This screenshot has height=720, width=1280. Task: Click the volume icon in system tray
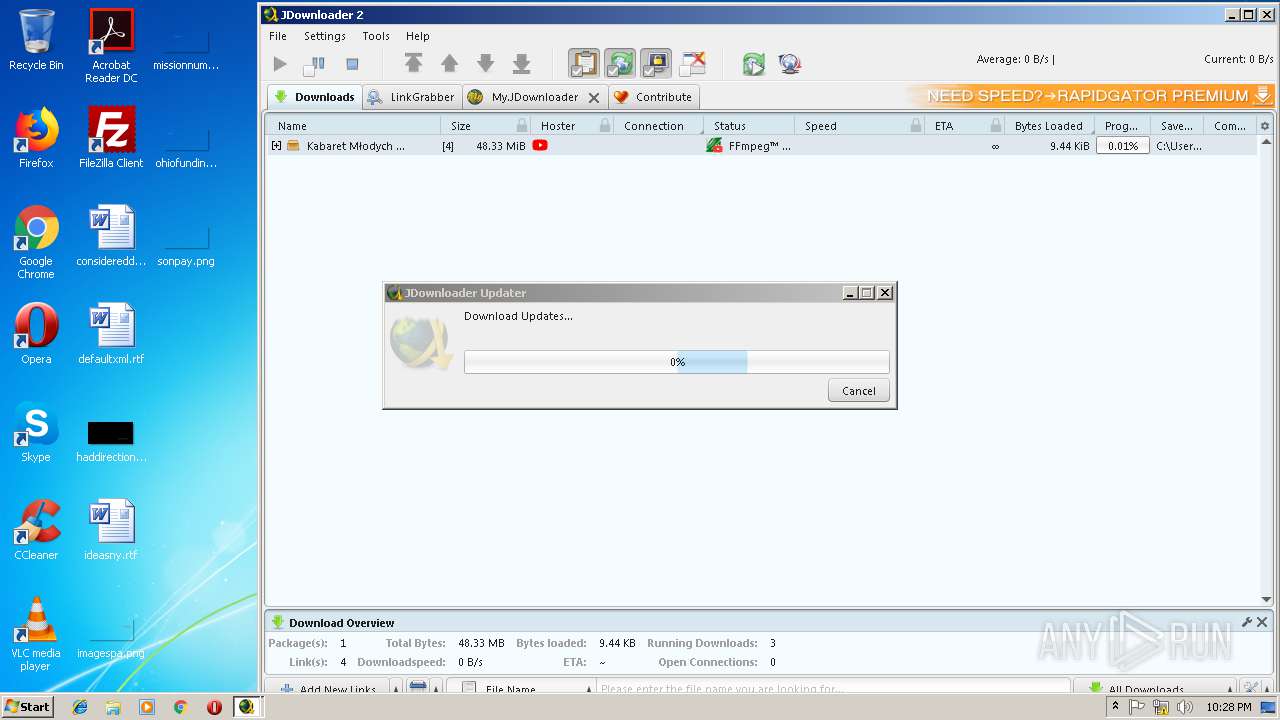coord(1186,707)
